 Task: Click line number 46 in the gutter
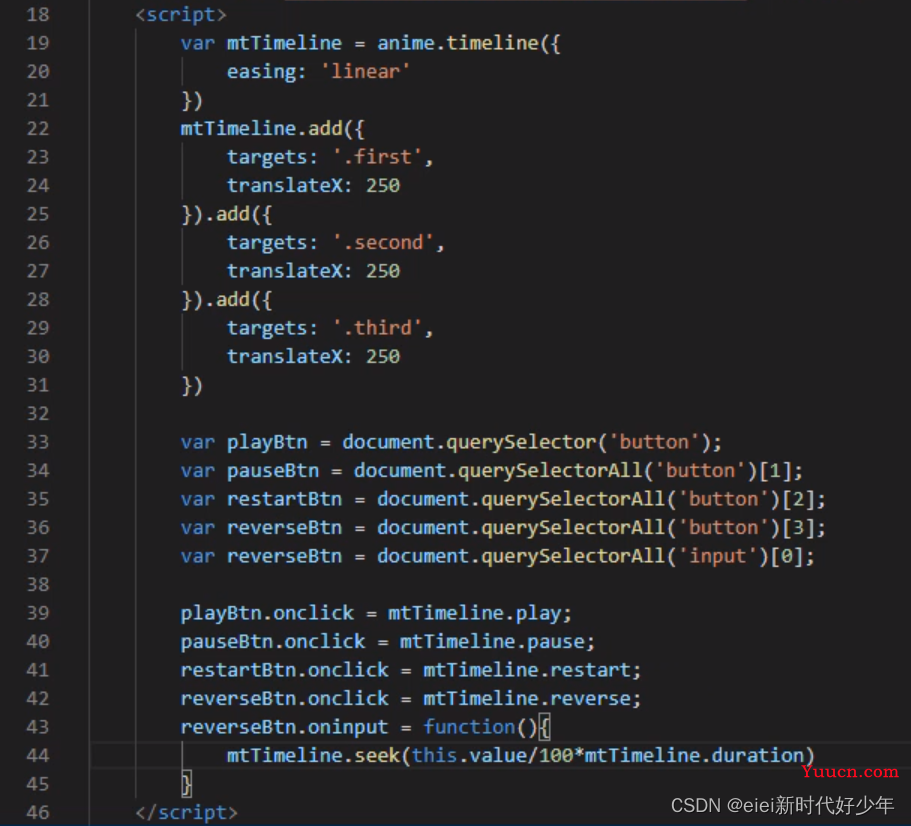(x=38, y=812)
